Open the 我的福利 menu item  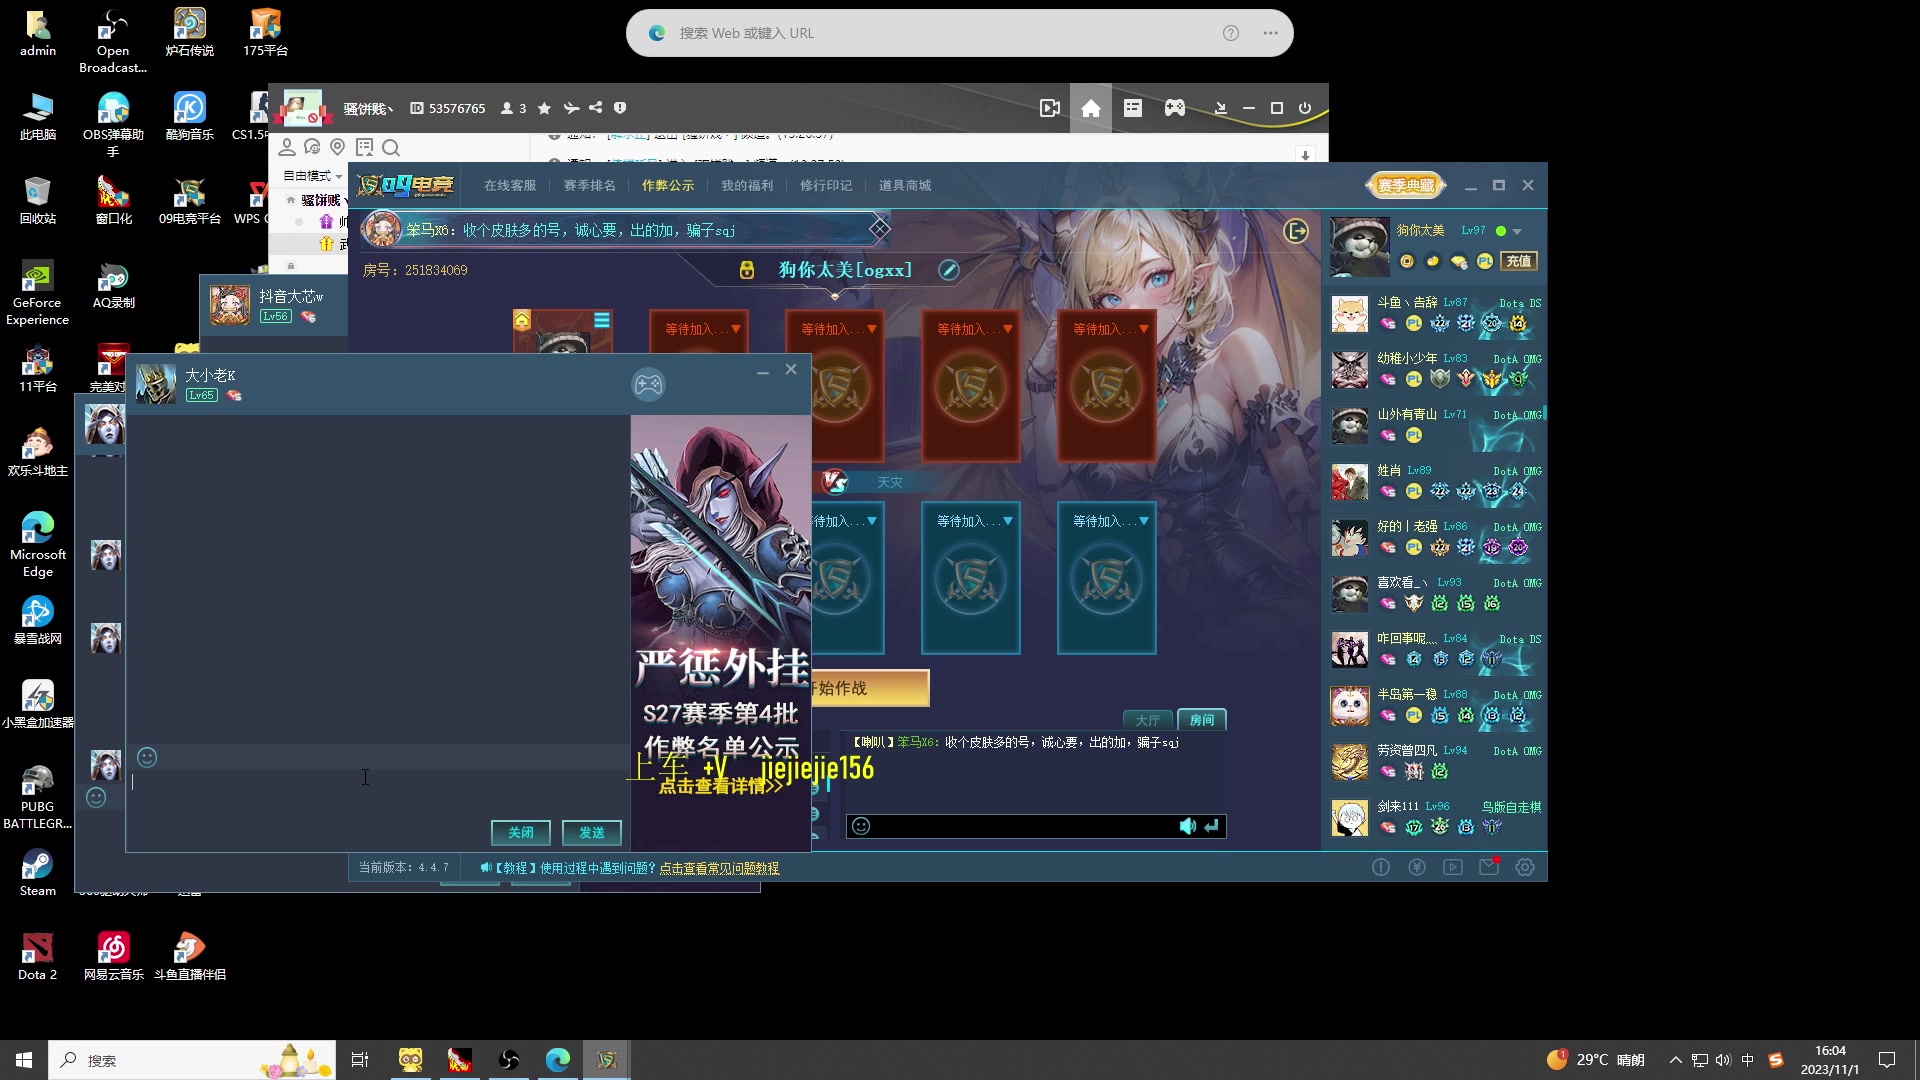point(747,185)
